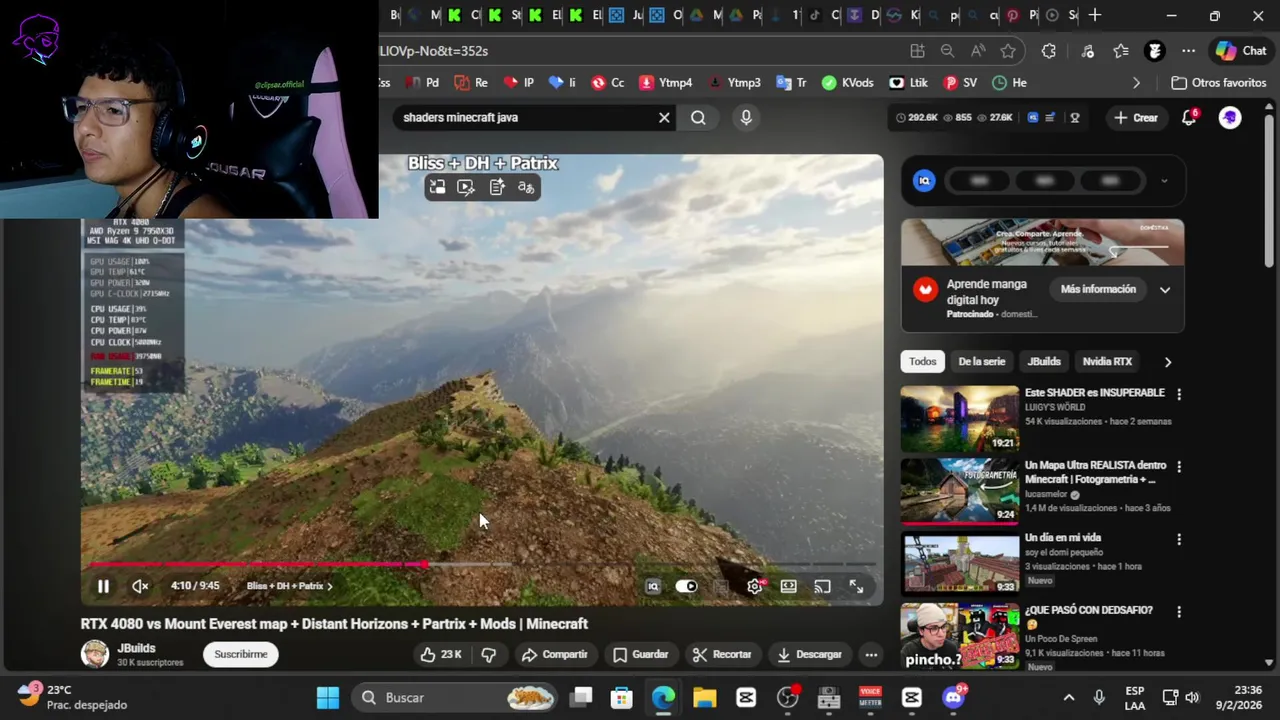
Task: Click the Crear create button
Action: coord(1136,117)
